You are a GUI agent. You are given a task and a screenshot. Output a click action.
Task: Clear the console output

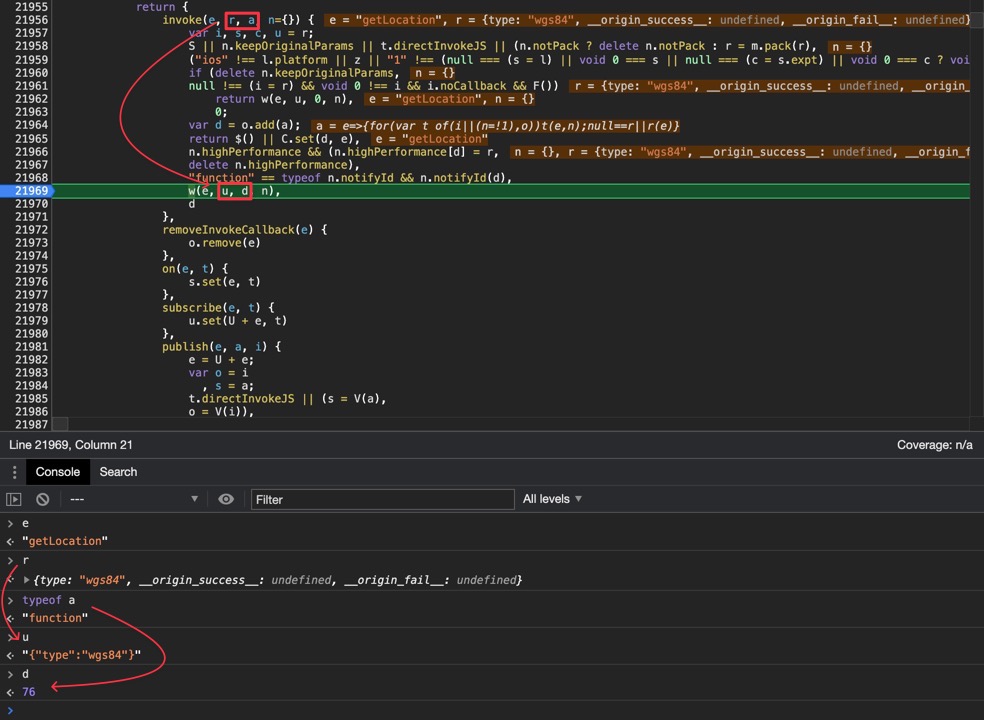[x=42, y=499]
